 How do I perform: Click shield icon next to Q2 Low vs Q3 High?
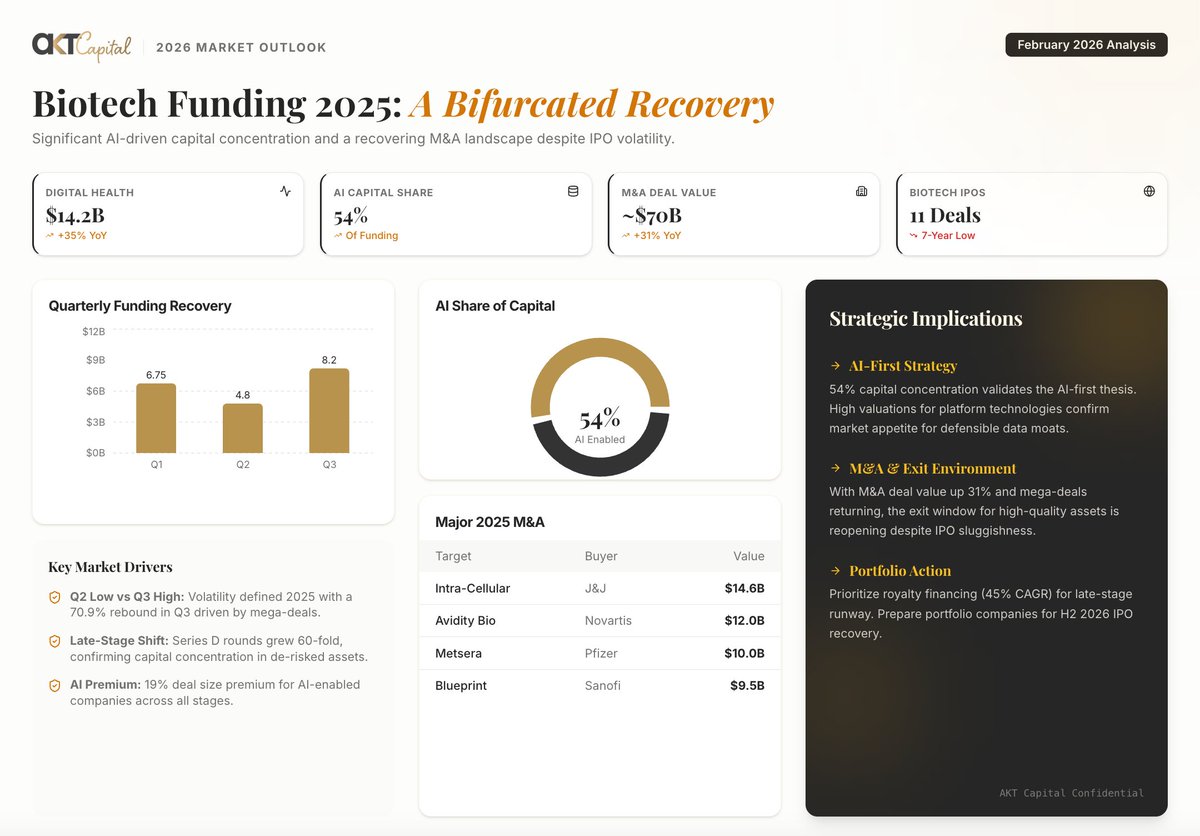click(55, 597)
